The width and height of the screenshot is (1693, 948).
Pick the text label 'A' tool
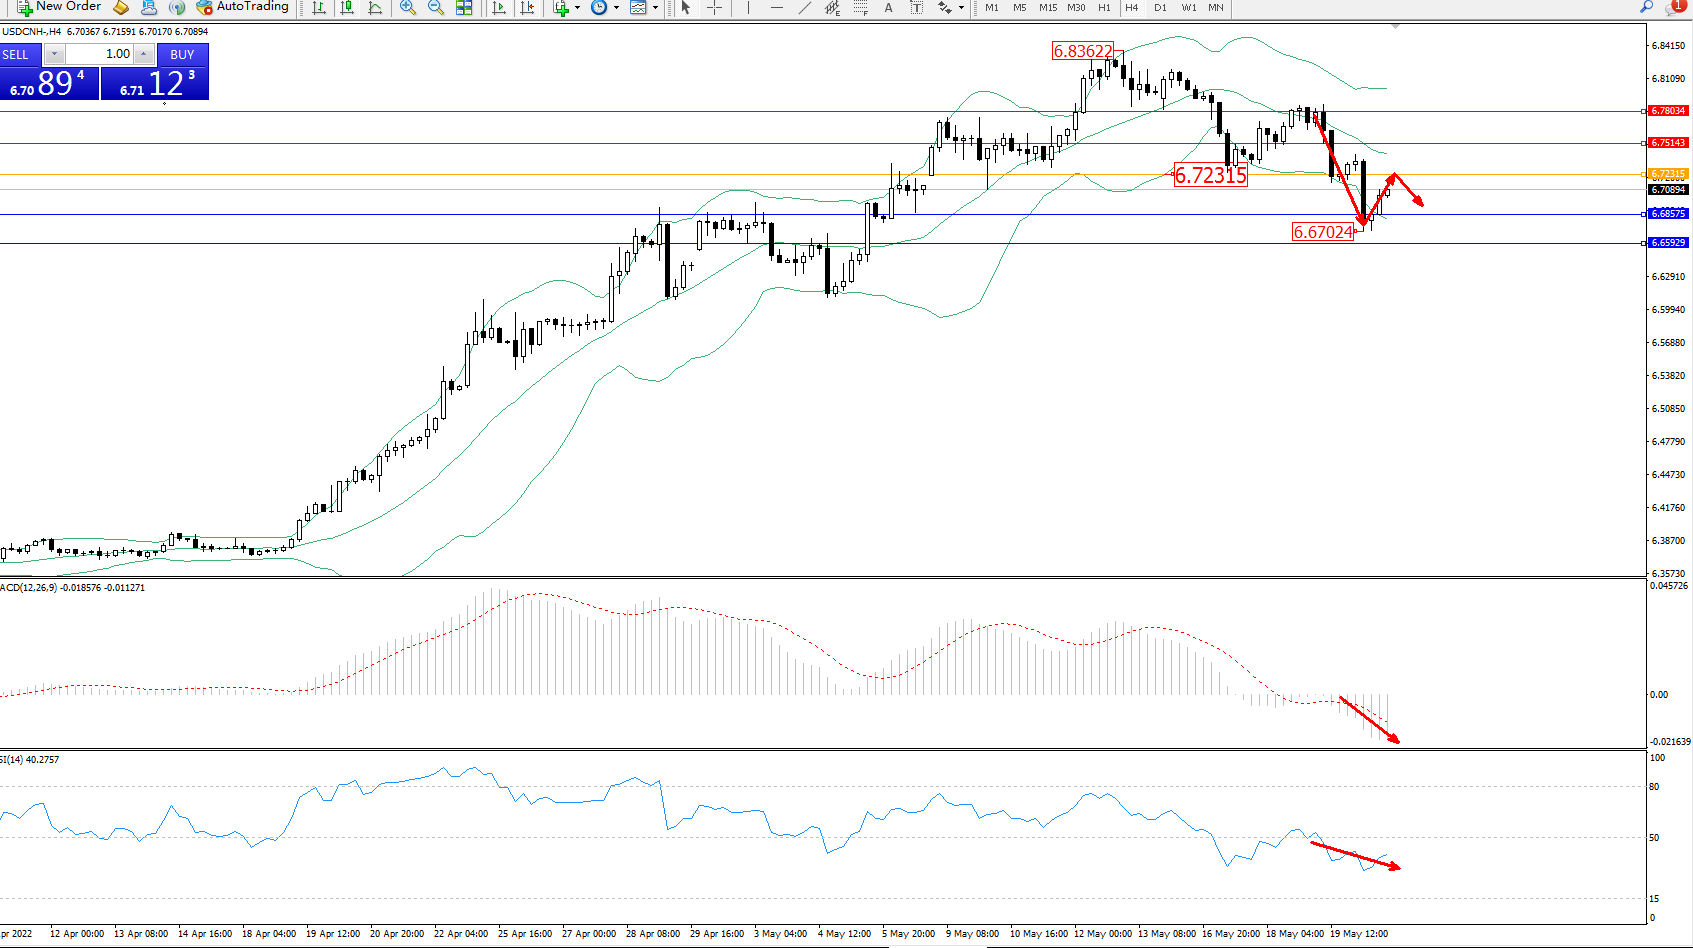pyautogui.click(x=888, y=7)
